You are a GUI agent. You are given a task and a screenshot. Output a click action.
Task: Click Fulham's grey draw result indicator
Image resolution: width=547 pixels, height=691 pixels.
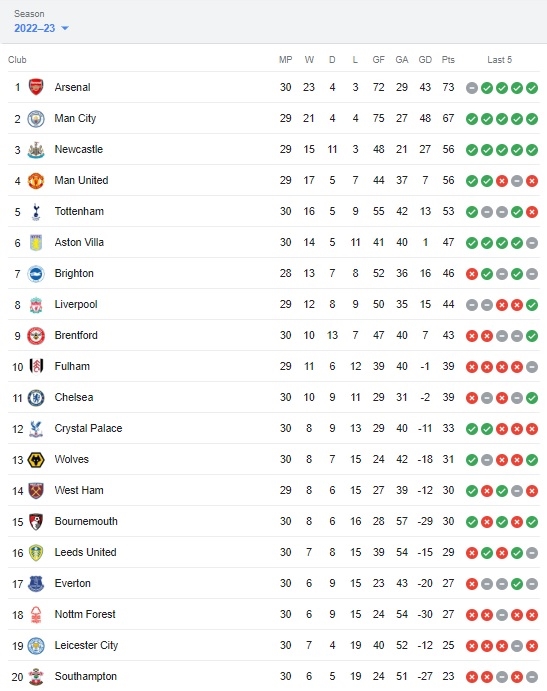[x=532, y=367]
